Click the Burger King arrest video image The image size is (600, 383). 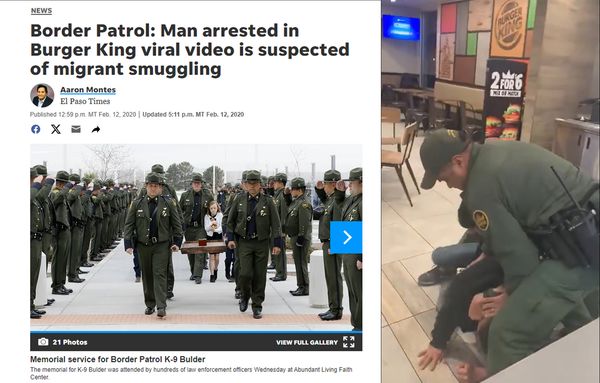[491, 191]
